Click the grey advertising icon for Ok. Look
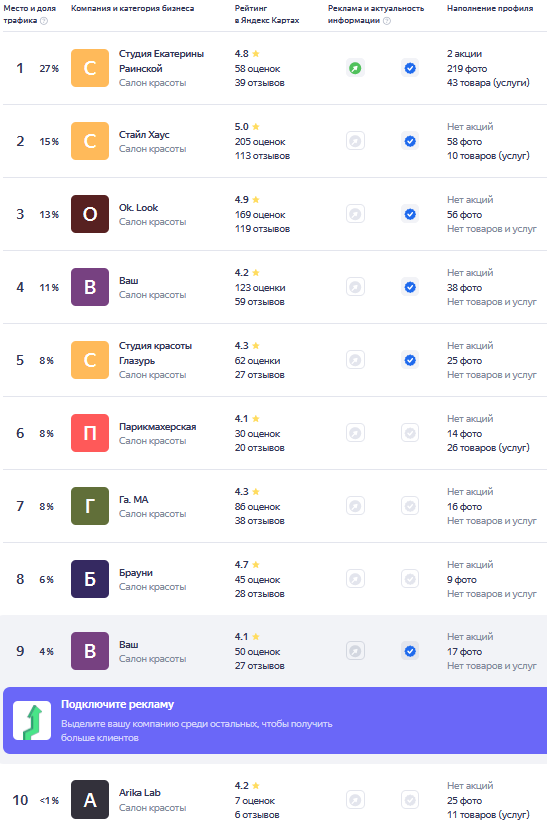The height and width of the screenshot is (829, 547). click(x=355, y=214)
